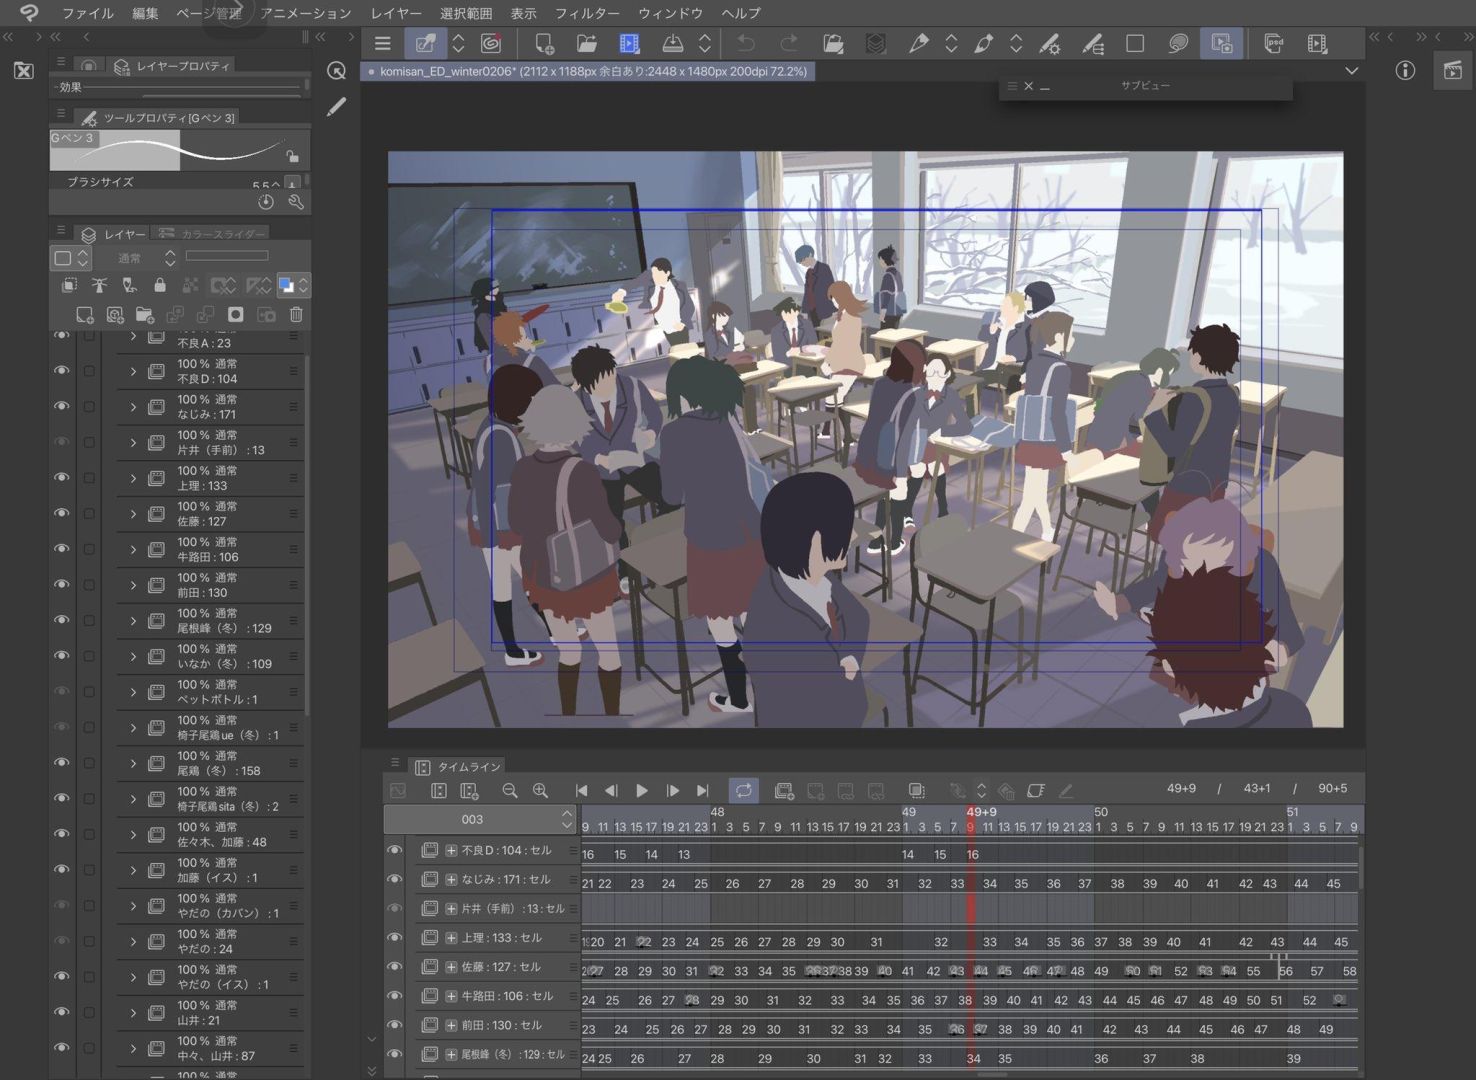1476x1080 pixels.
Task: Toggle visibility of 佐藤 : 127 timeline track
Action: pos(395,967)
